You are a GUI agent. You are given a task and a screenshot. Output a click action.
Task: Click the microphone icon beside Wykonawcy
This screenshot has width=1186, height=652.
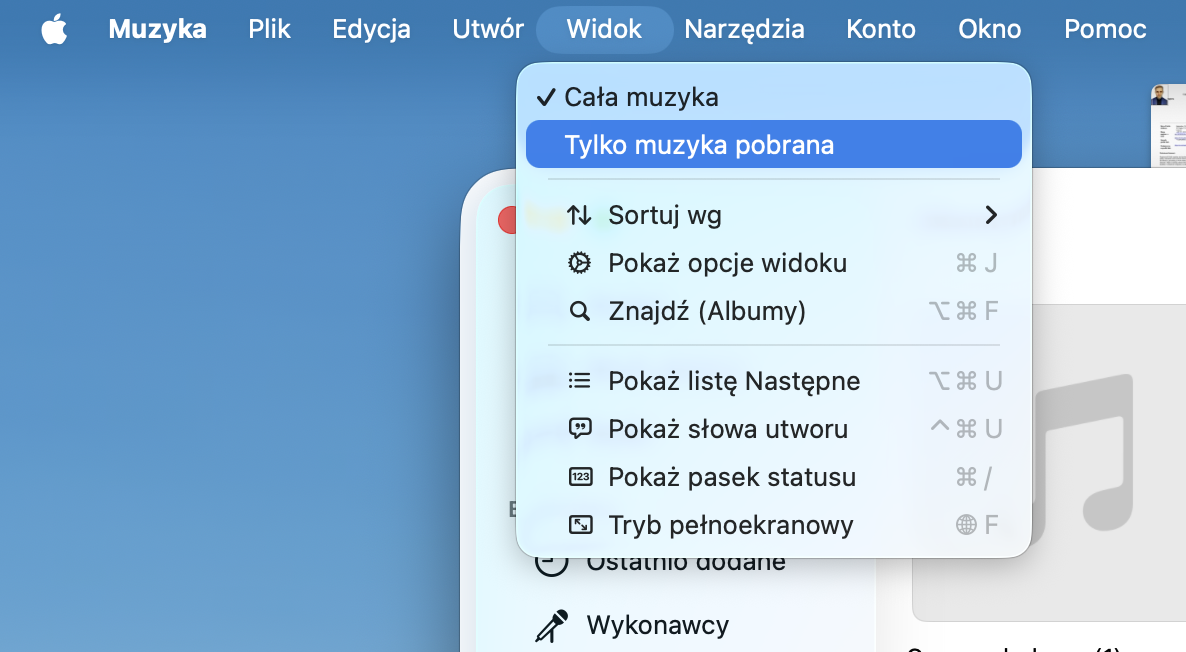pos(551,626)
